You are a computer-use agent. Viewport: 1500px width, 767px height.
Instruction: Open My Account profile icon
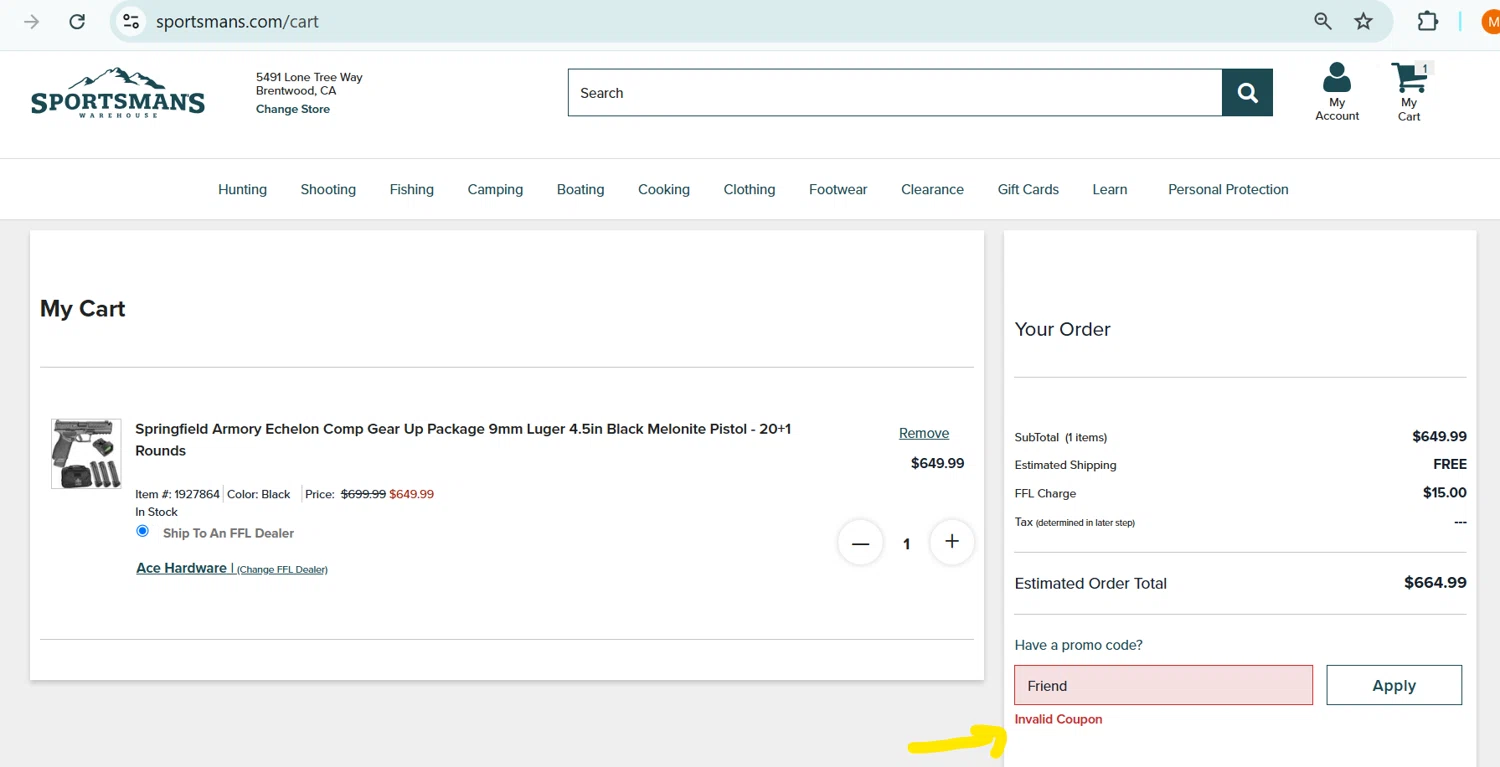coord(1336,91)
